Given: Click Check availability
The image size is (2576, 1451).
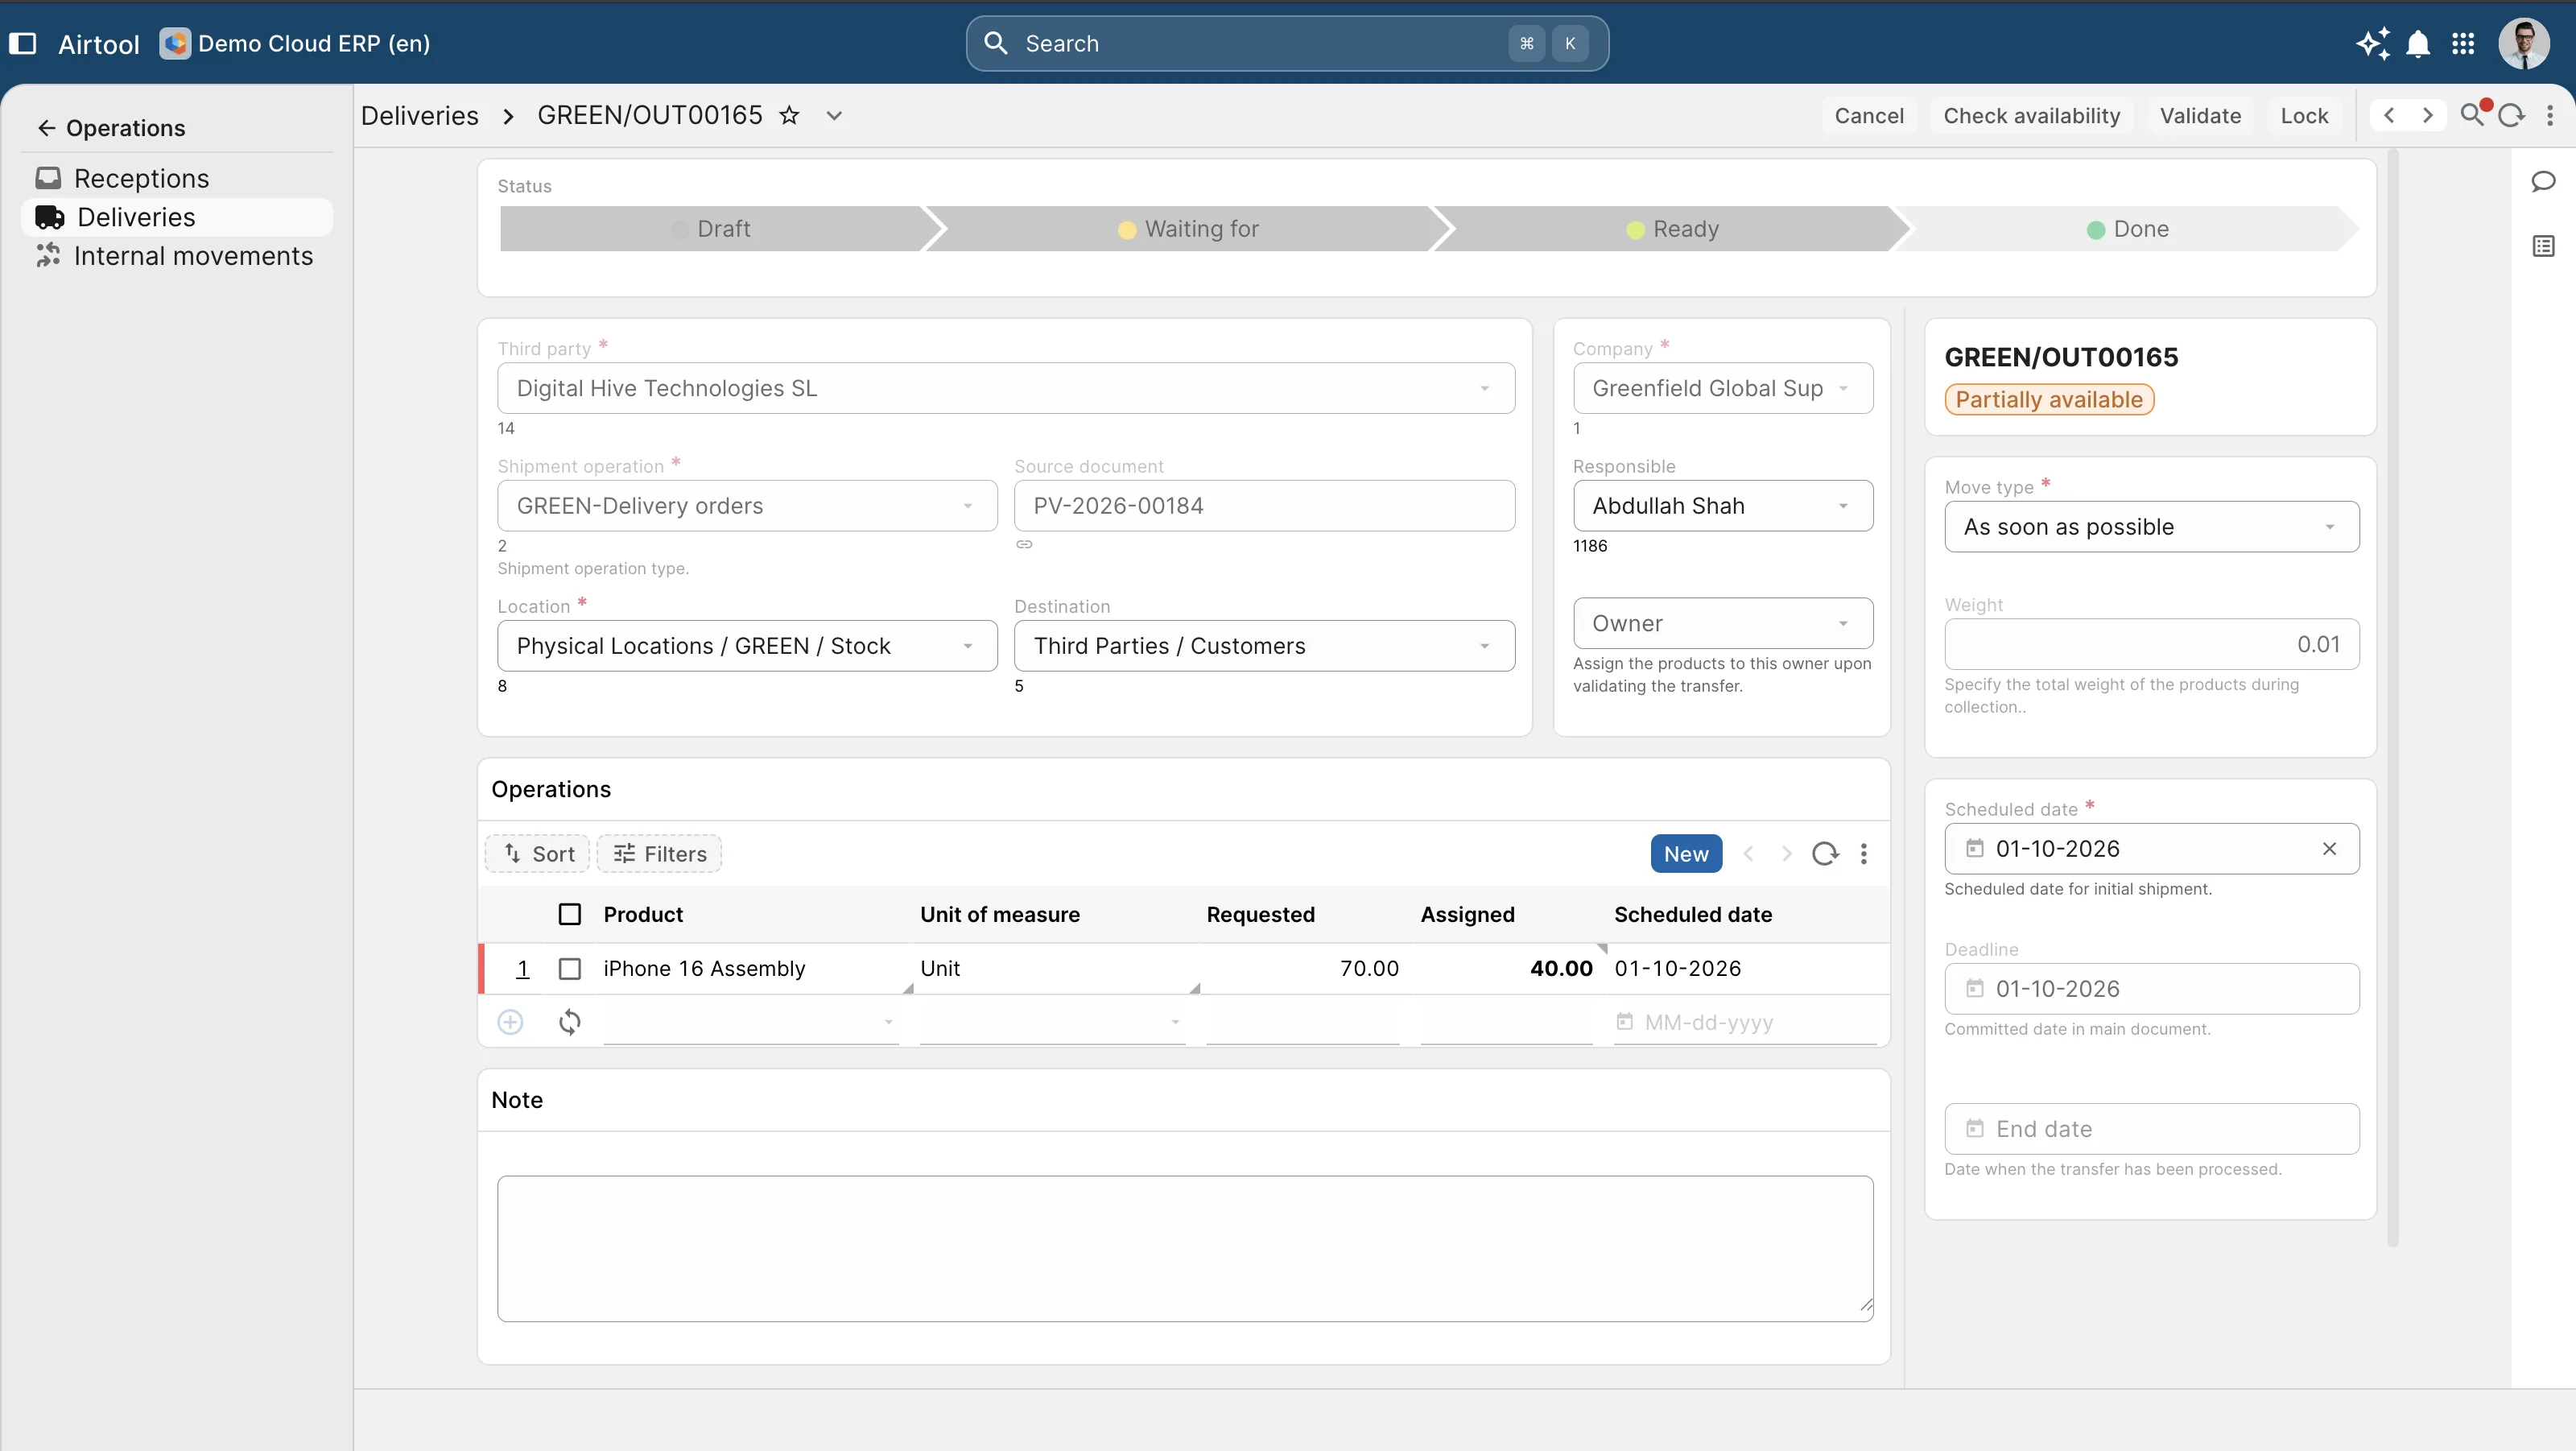Looking at the screenshot, I should (x=2031, y=115).
